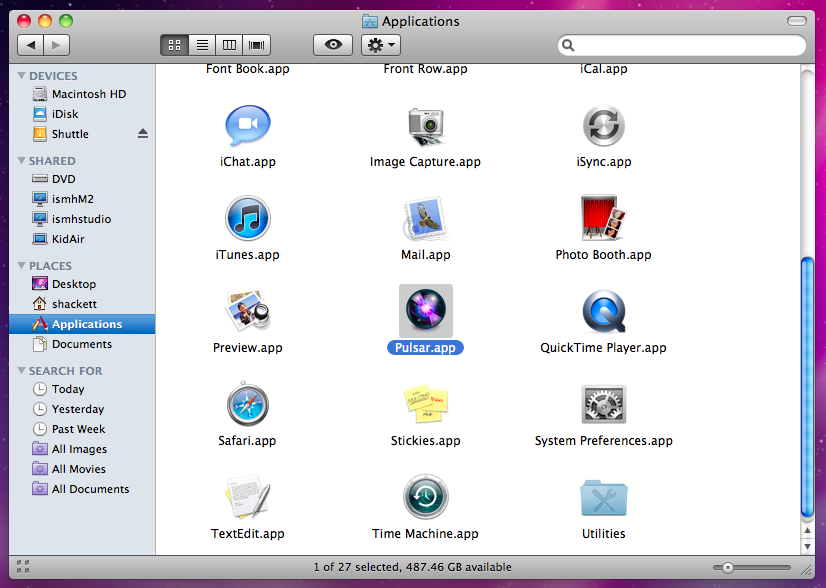Show files from Yesterday

(82, 409)
